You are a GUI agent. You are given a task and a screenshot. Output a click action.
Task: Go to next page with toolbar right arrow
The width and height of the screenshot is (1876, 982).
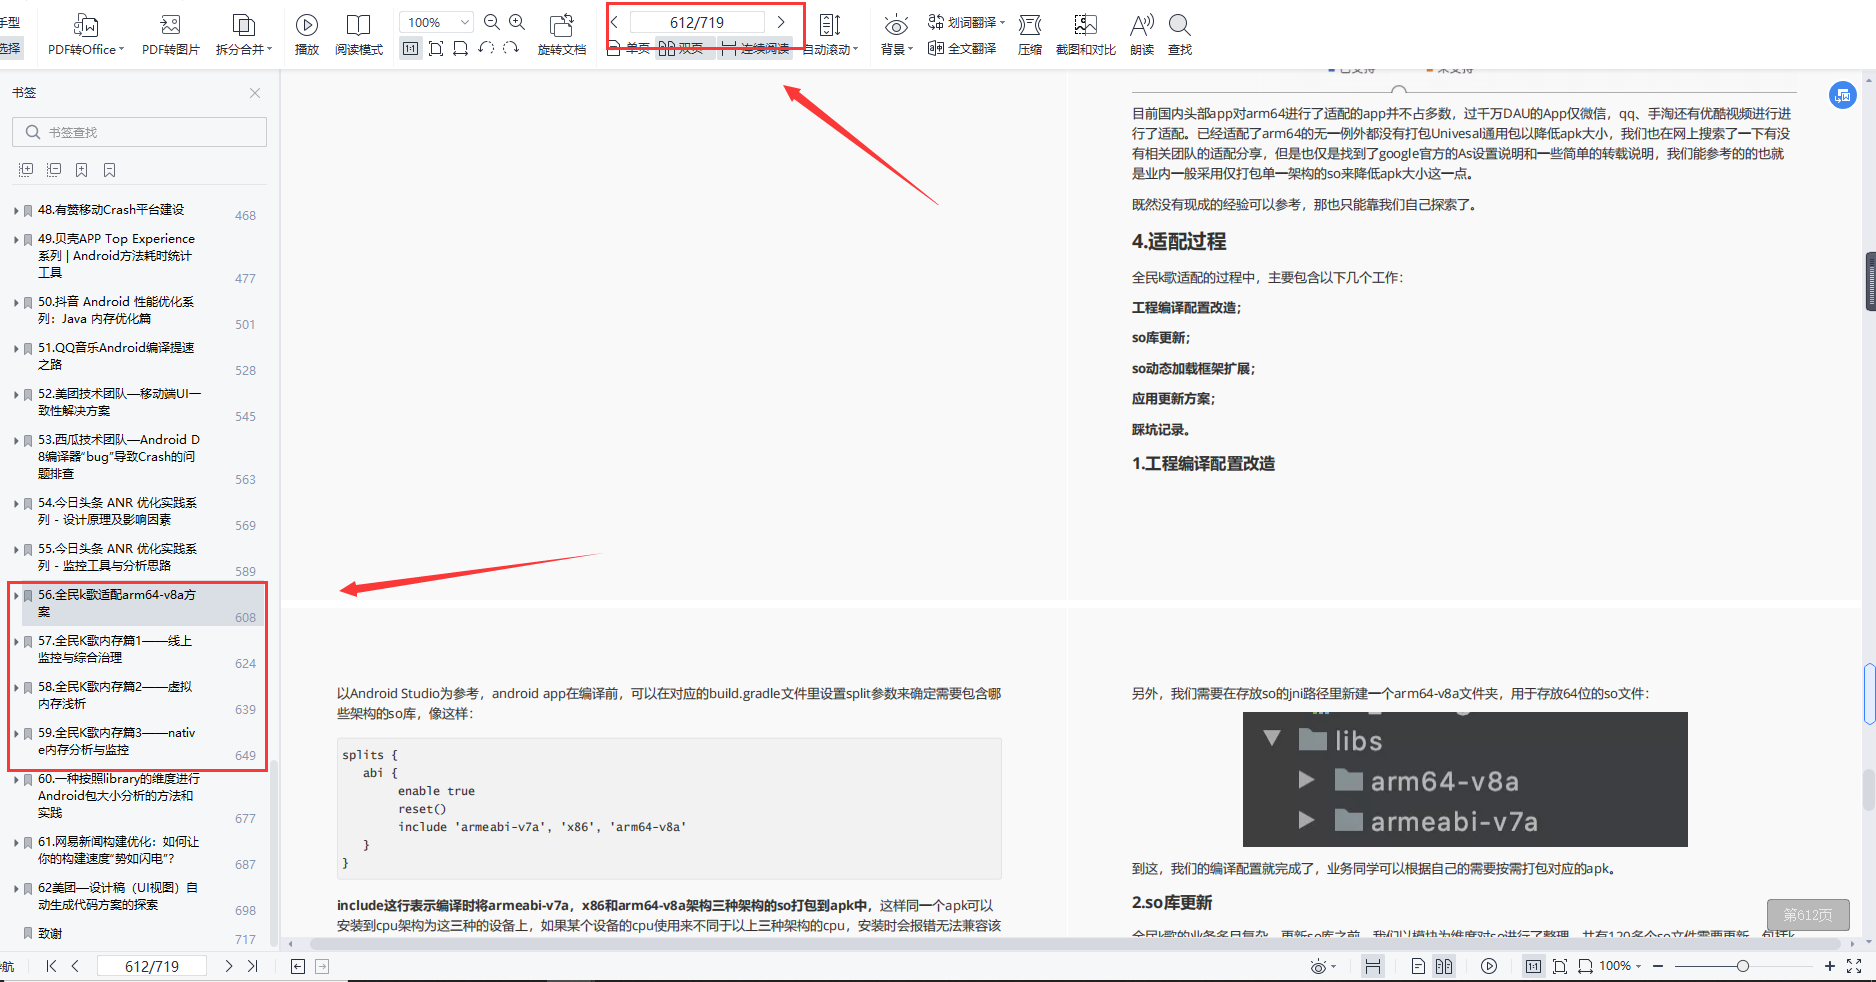click(x=781, y=22)
